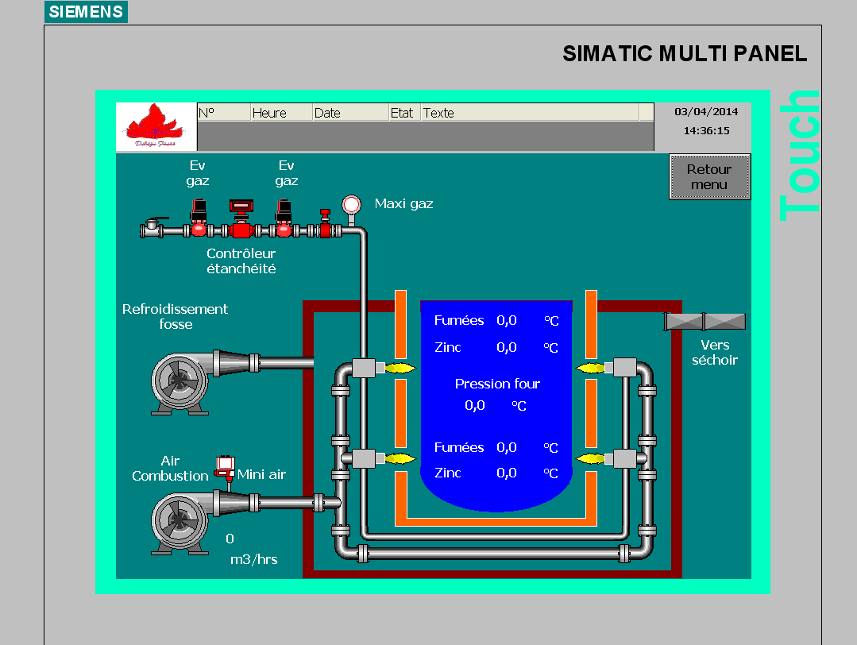The width and height of the screenshot is (857, 645).
Task: Click the lower Fumées temperature value 0,0
Action: point(507,447)
